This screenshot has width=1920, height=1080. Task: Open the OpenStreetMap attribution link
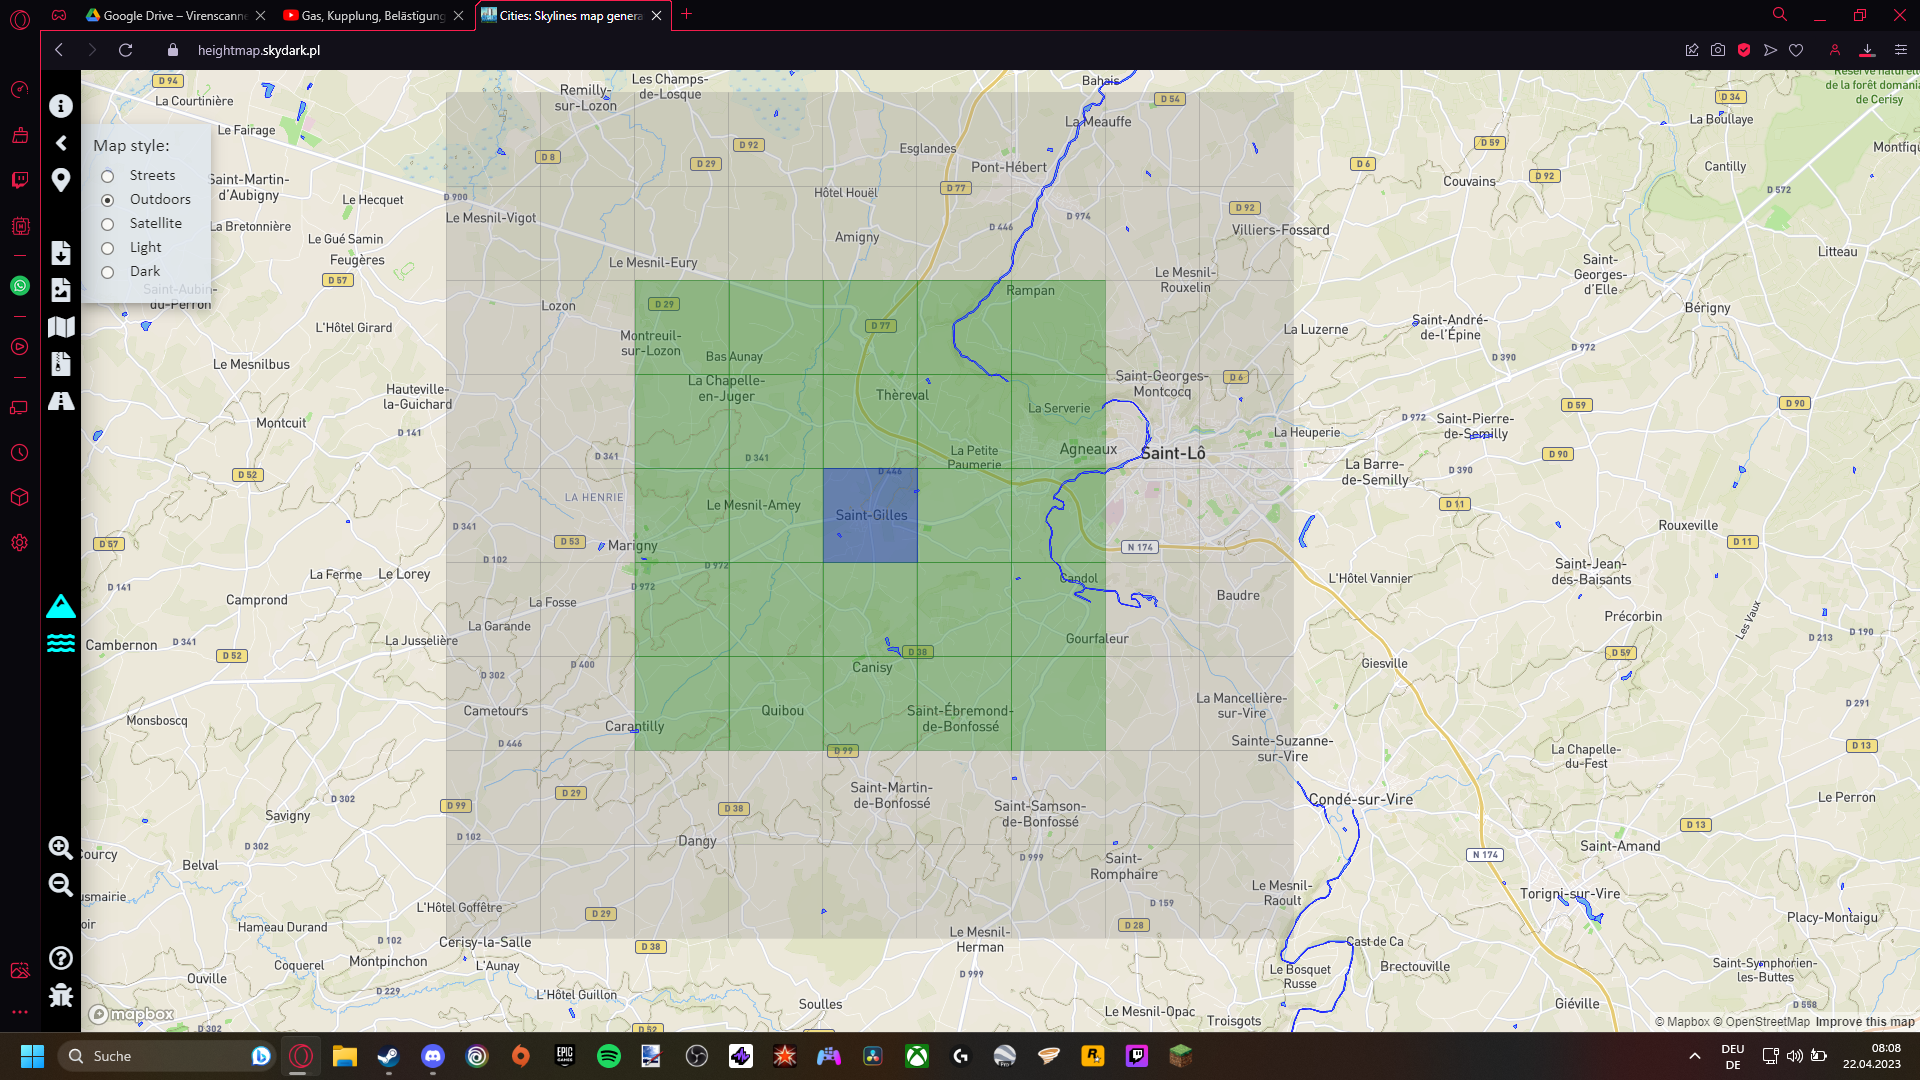click(1760, 1022)
